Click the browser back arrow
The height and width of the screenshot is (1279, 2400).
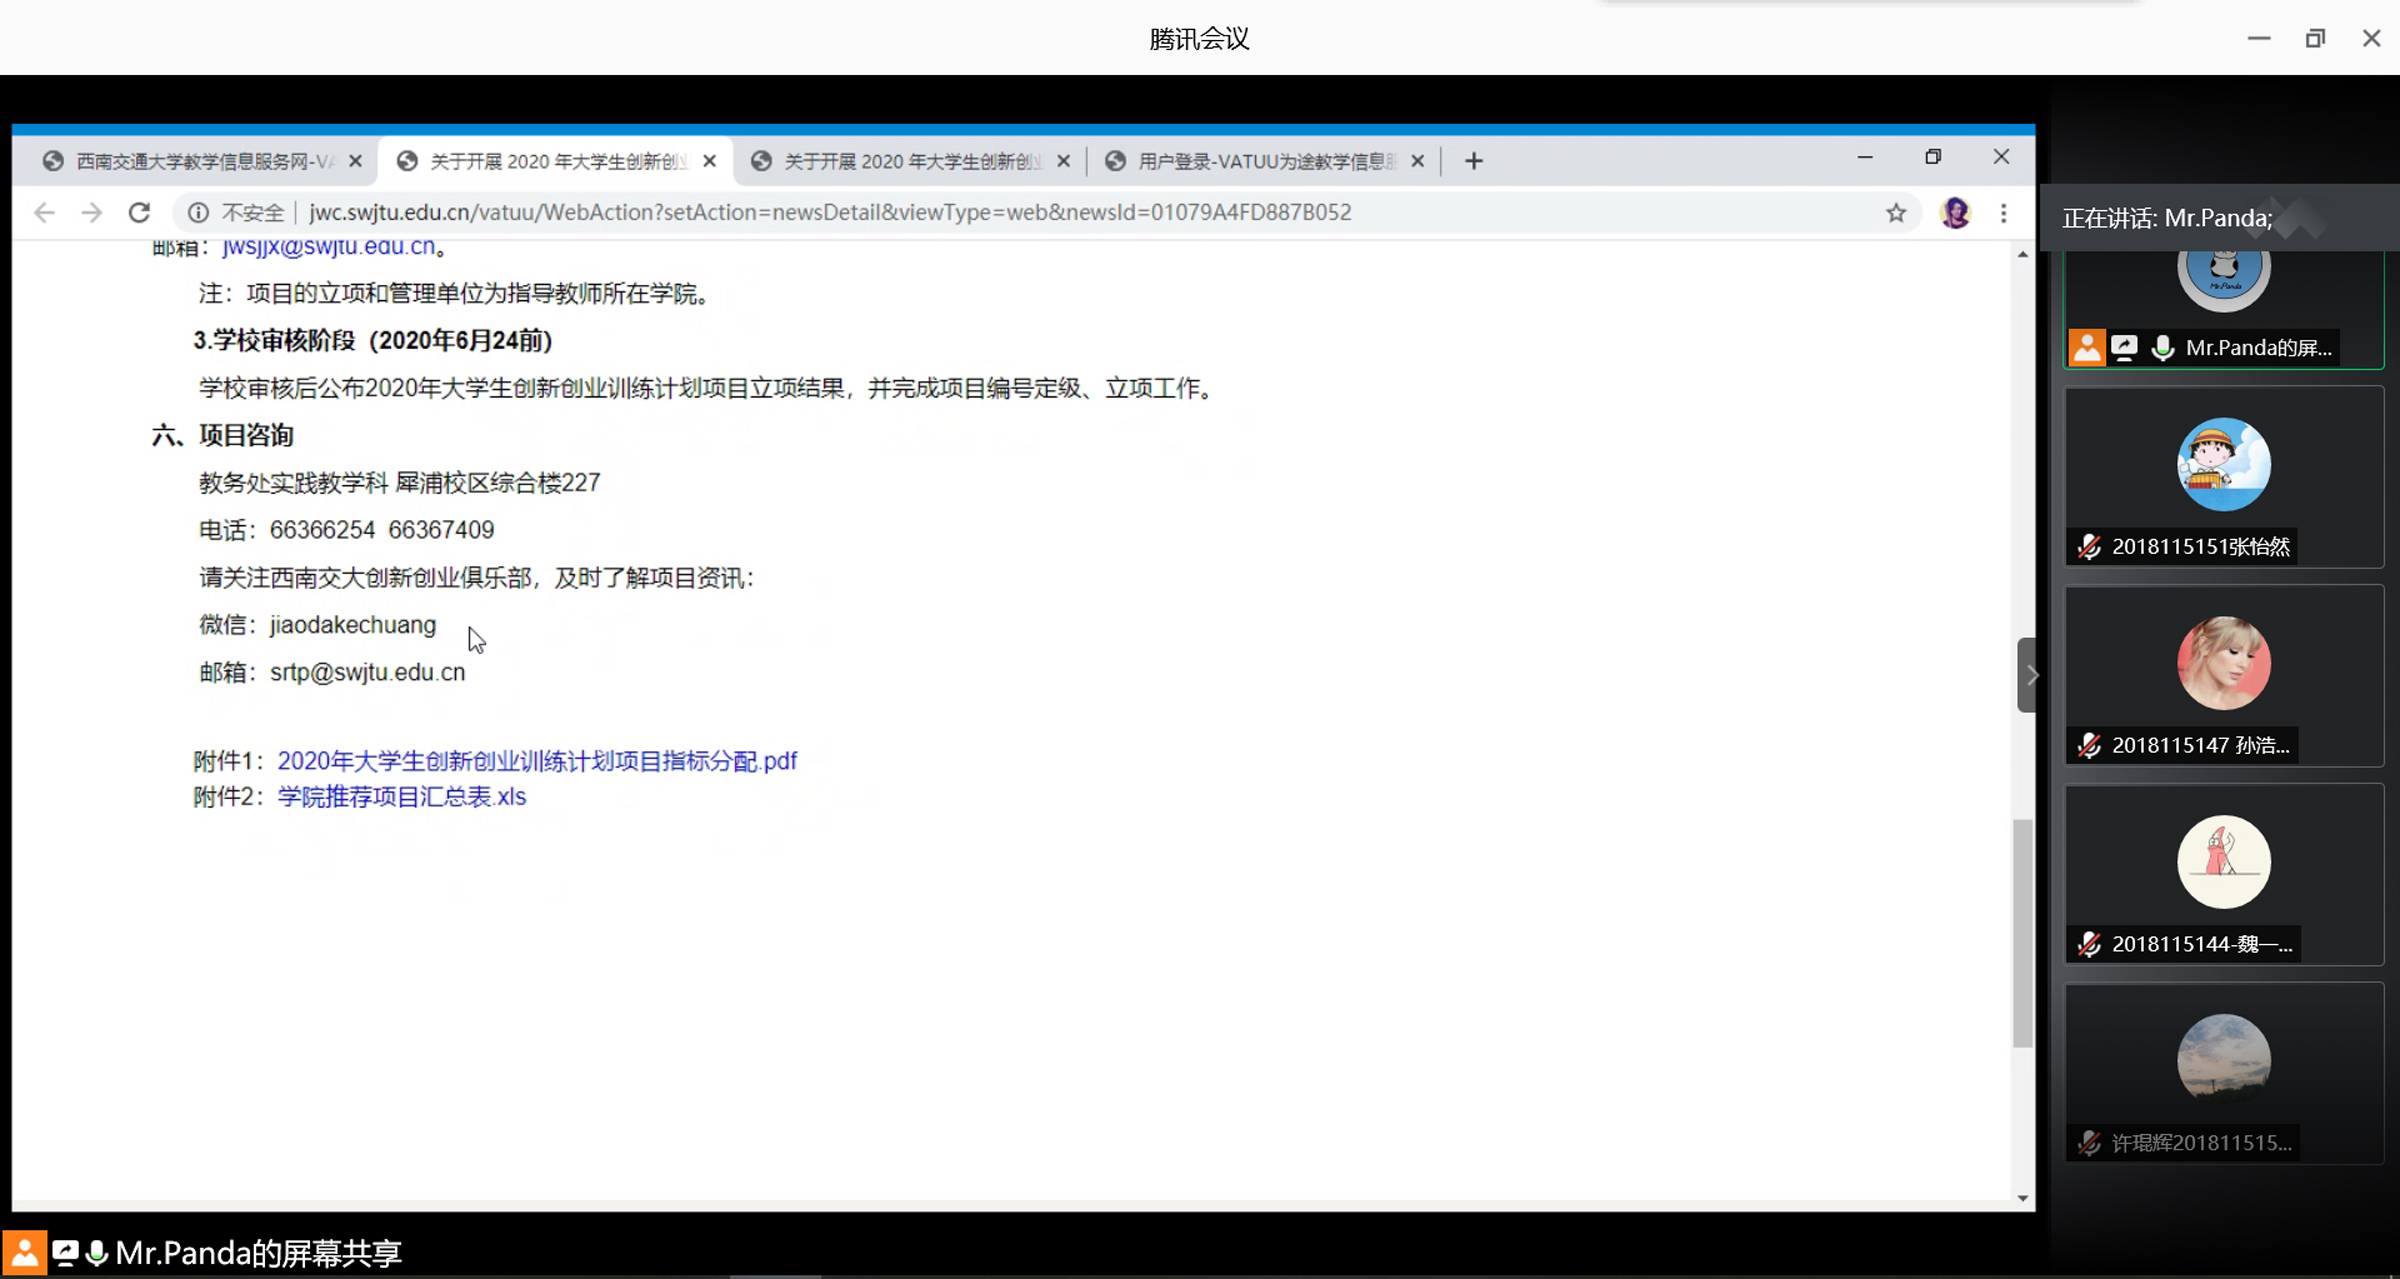coord(44,212)
